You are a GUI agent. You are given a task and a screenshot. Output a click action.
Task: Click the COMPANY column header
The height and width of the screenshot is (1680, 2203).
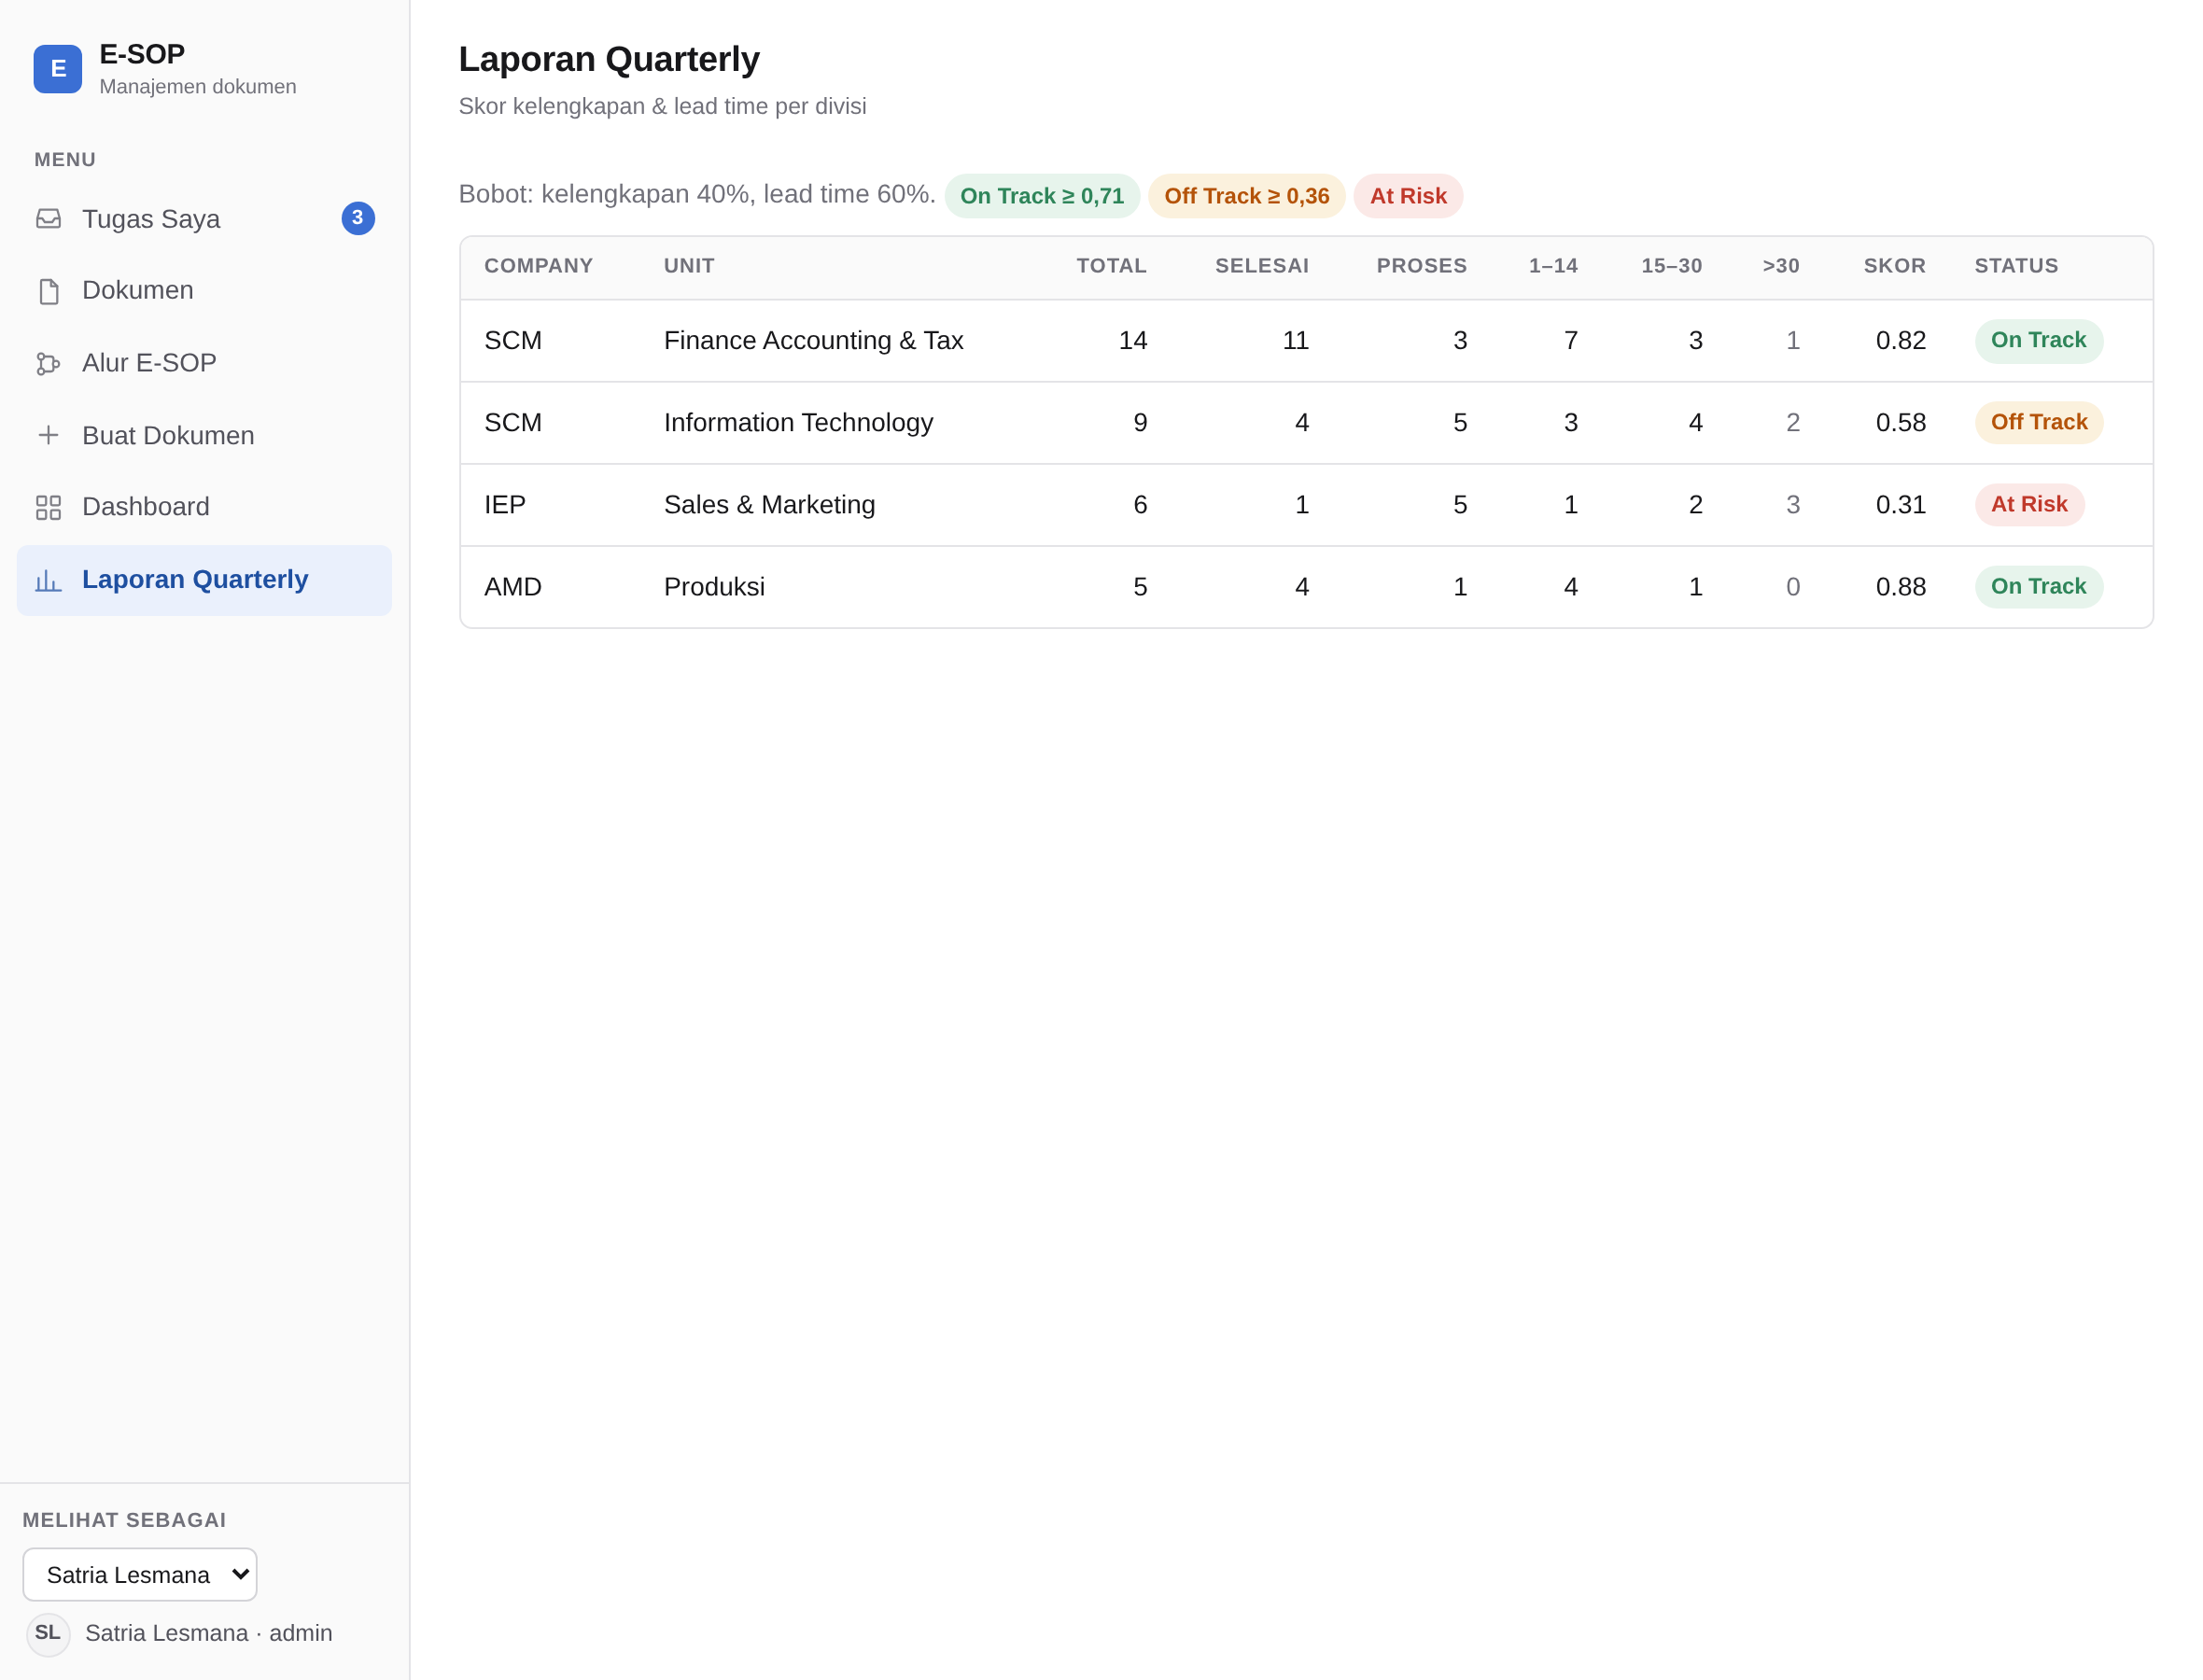click(x=538, y=266)
